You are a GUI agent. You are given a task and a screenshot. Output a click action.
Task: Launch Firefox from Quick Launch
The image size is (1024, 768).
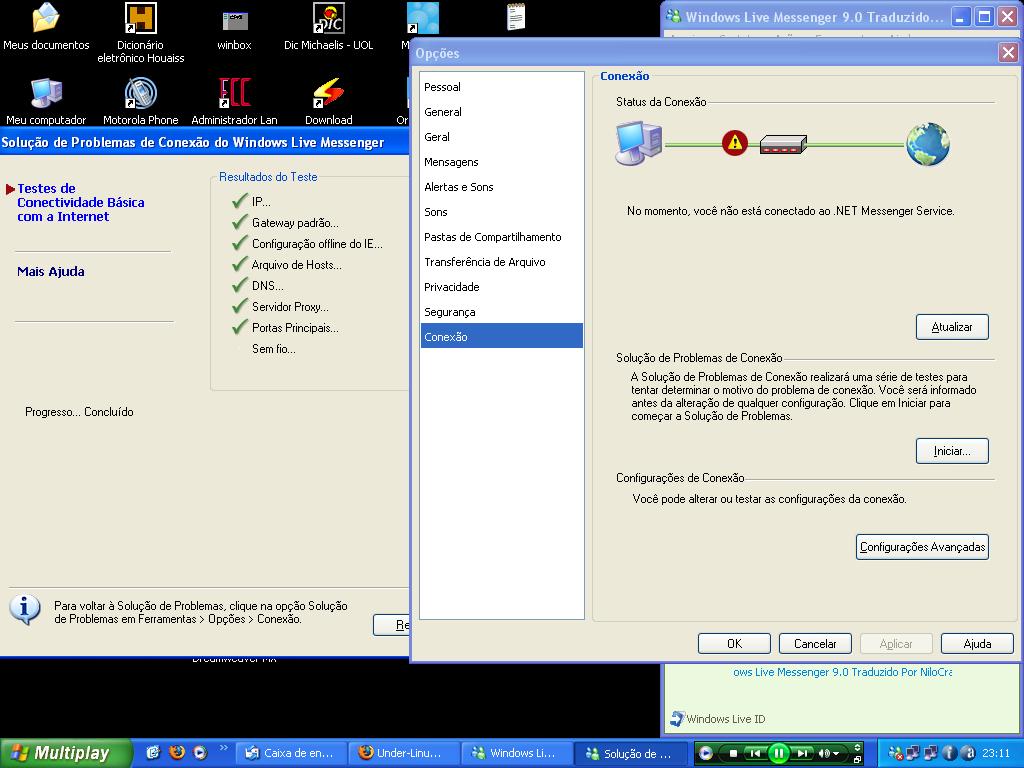(176, 752)
